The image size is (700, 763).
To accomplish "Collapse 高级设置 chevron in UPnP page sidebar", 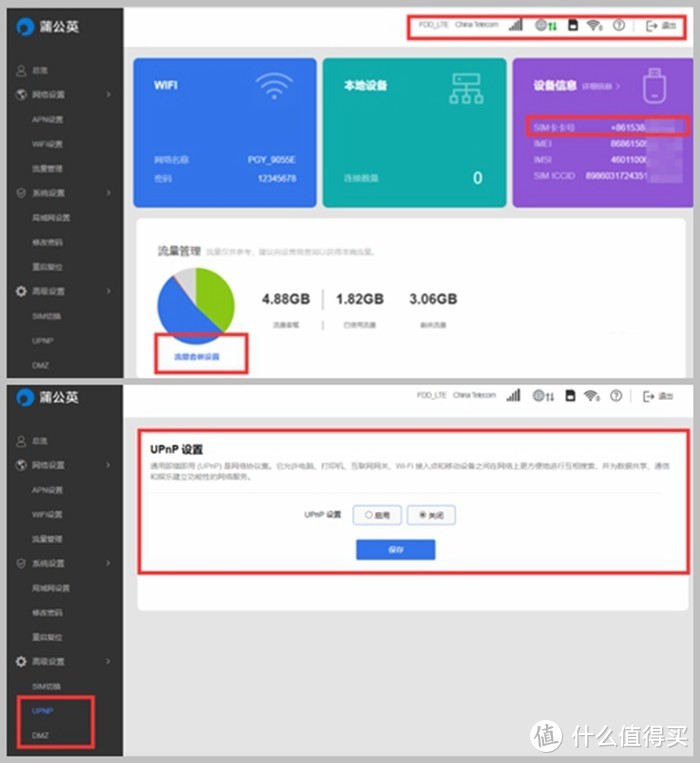I will tap(108, 661).
